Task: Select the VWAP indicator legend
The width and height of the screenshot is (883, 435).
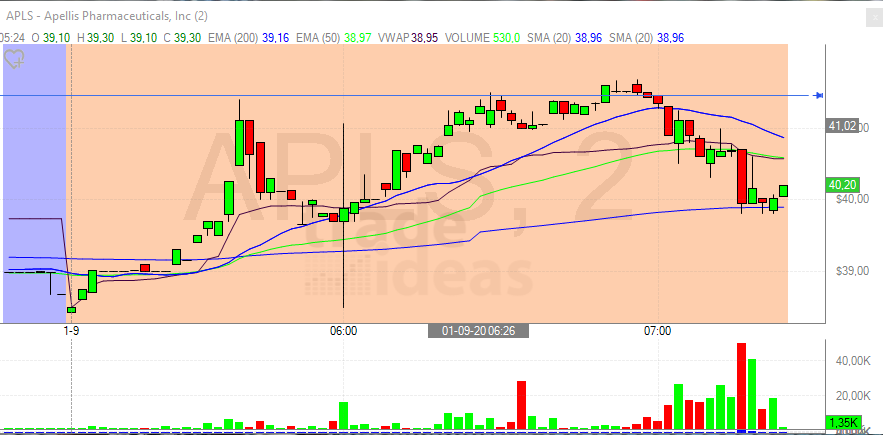Action: [409, 38]
